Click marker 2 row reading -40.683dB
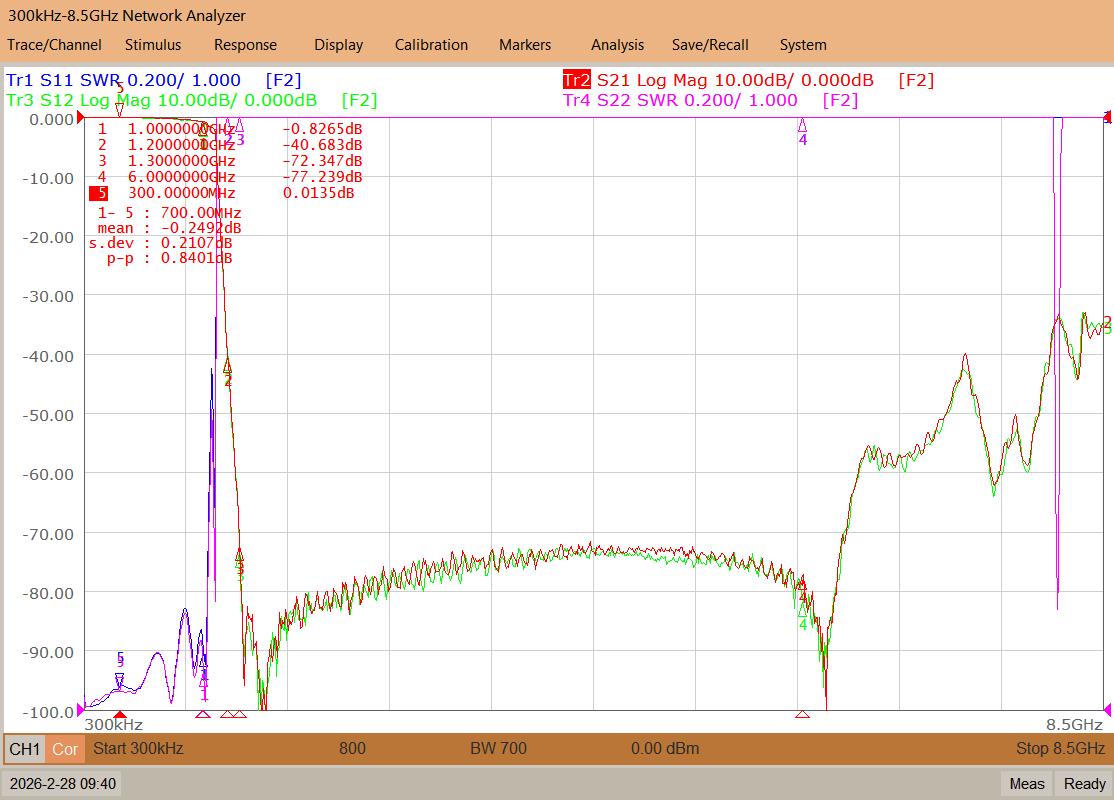The image size is (1114, 800). pos(229,145)
